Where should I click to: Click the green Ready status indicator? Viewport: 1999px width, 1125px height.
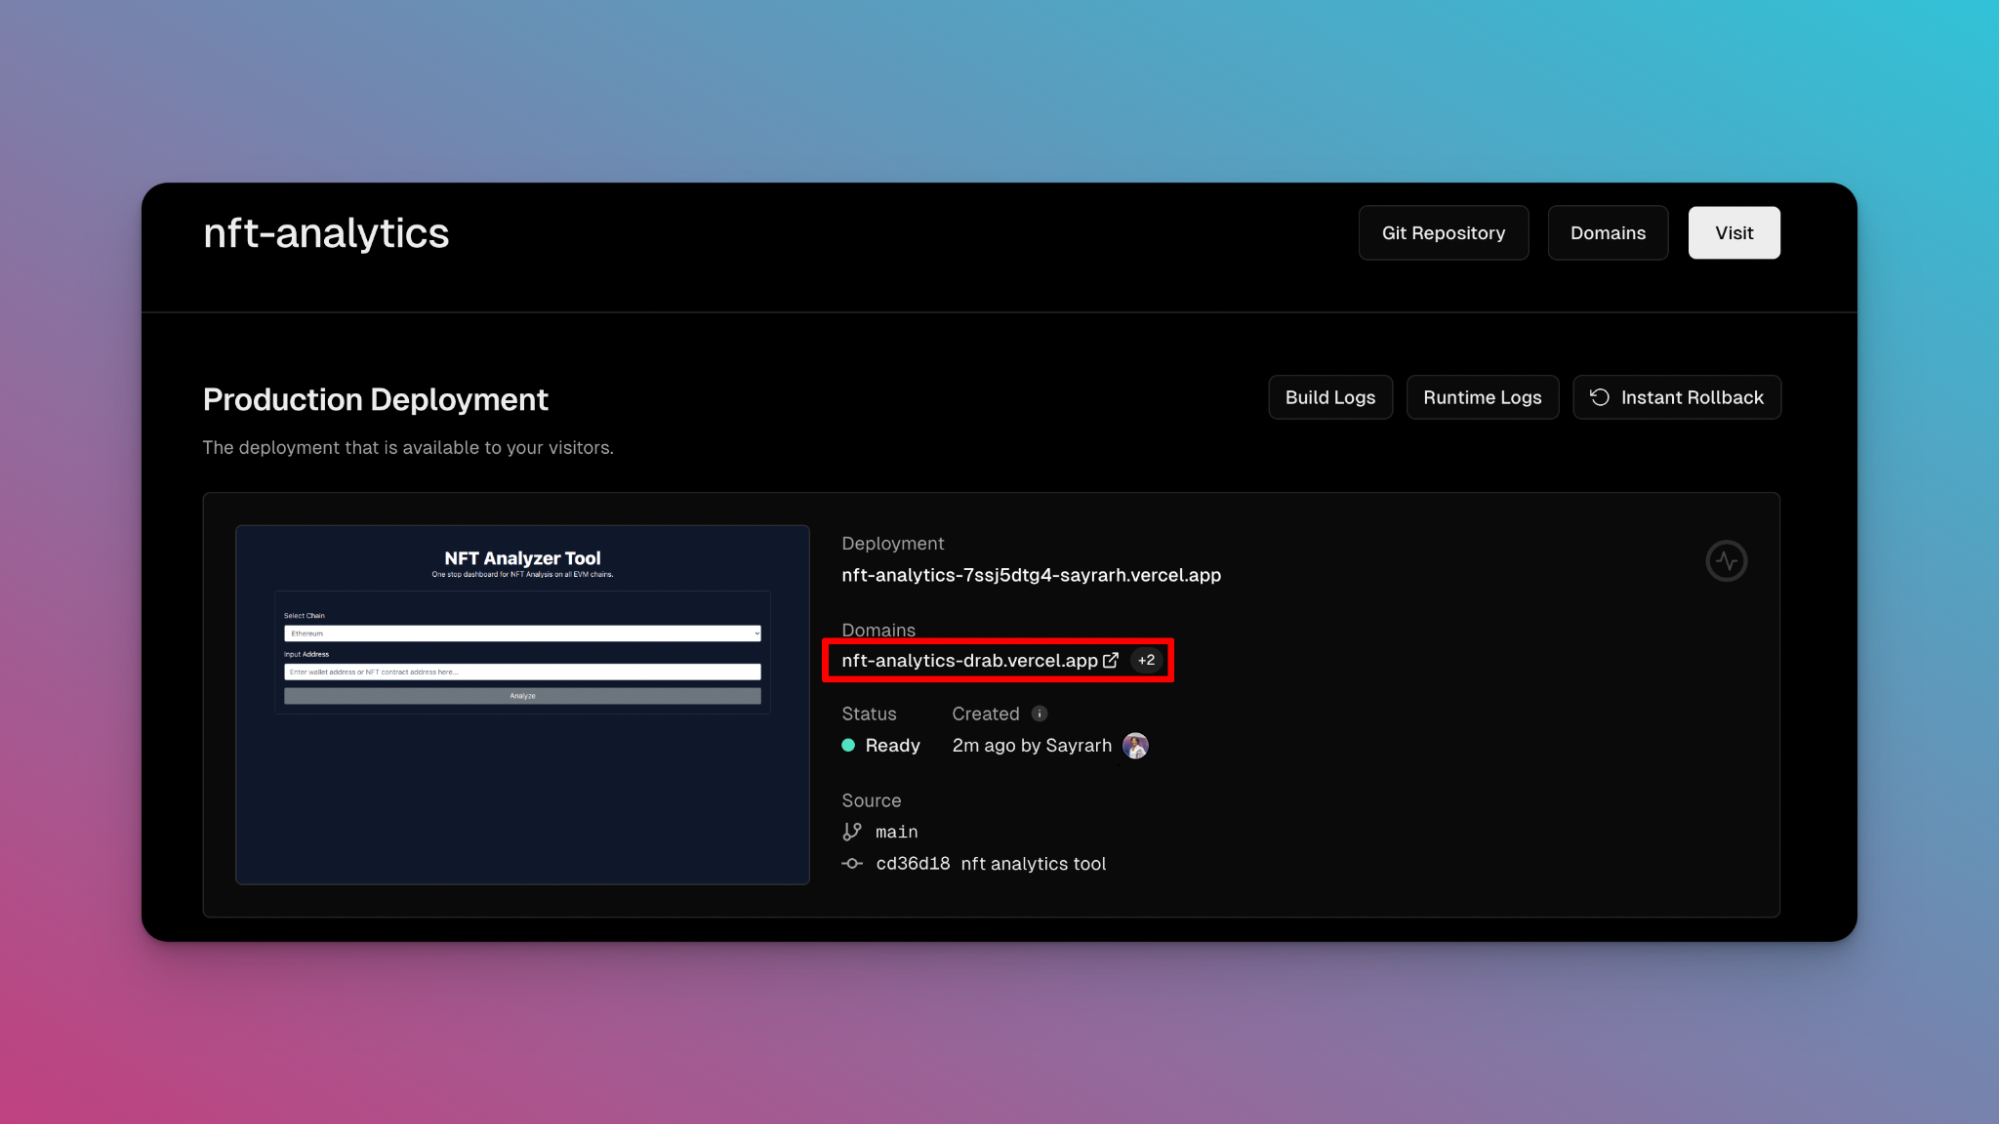point(848,746)
